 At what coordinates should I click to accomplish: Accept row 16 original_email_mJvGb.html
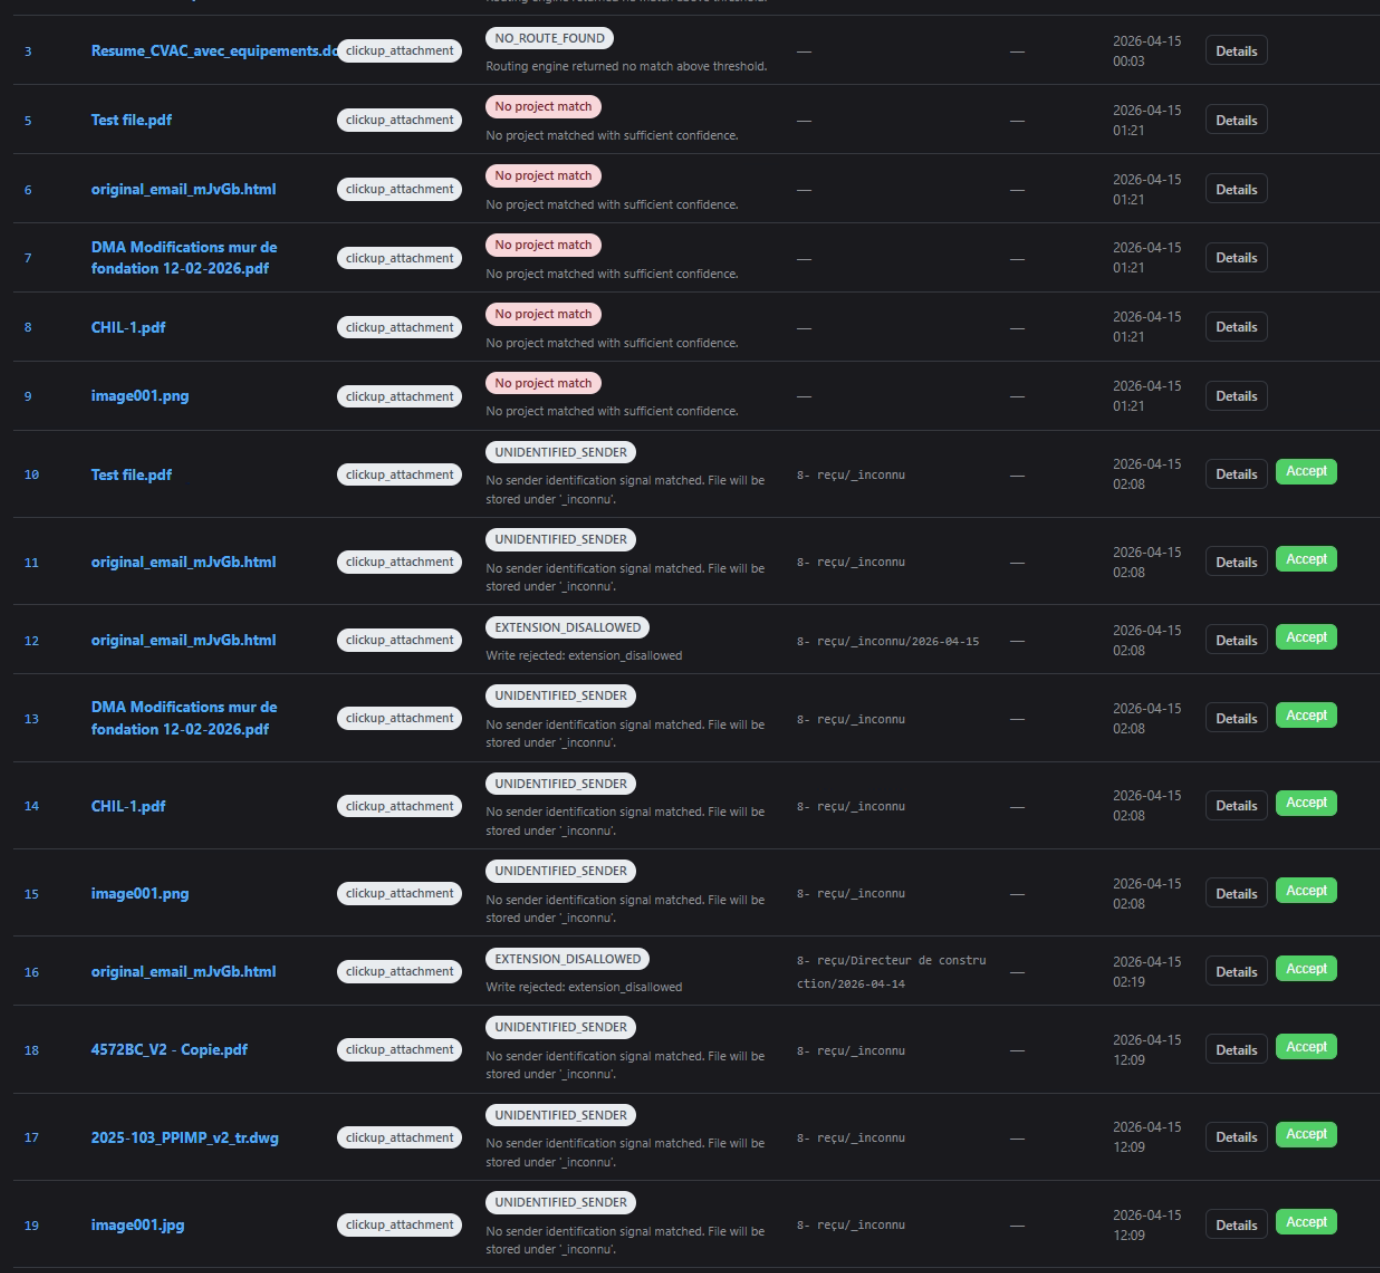[x=1306, y=969]
